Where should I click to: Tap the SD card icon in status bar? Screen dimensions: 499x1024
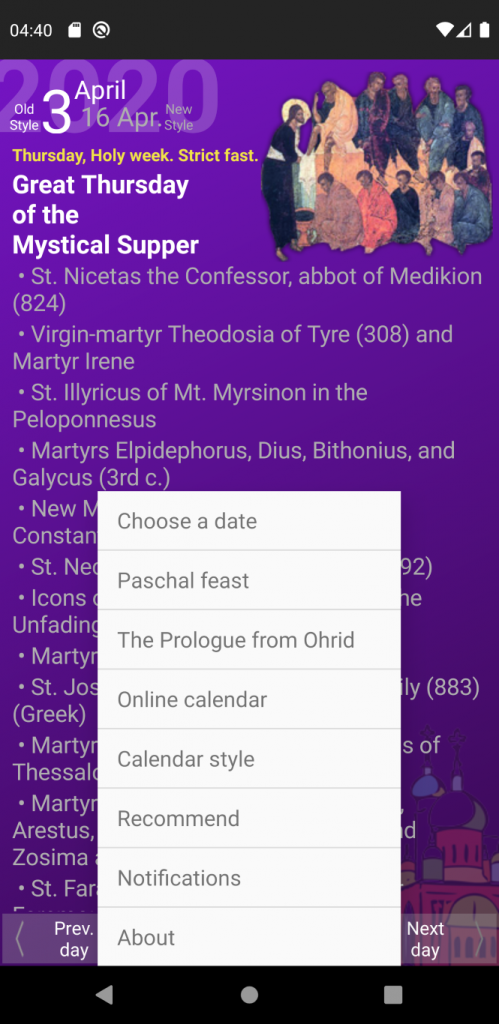(74, 30)
